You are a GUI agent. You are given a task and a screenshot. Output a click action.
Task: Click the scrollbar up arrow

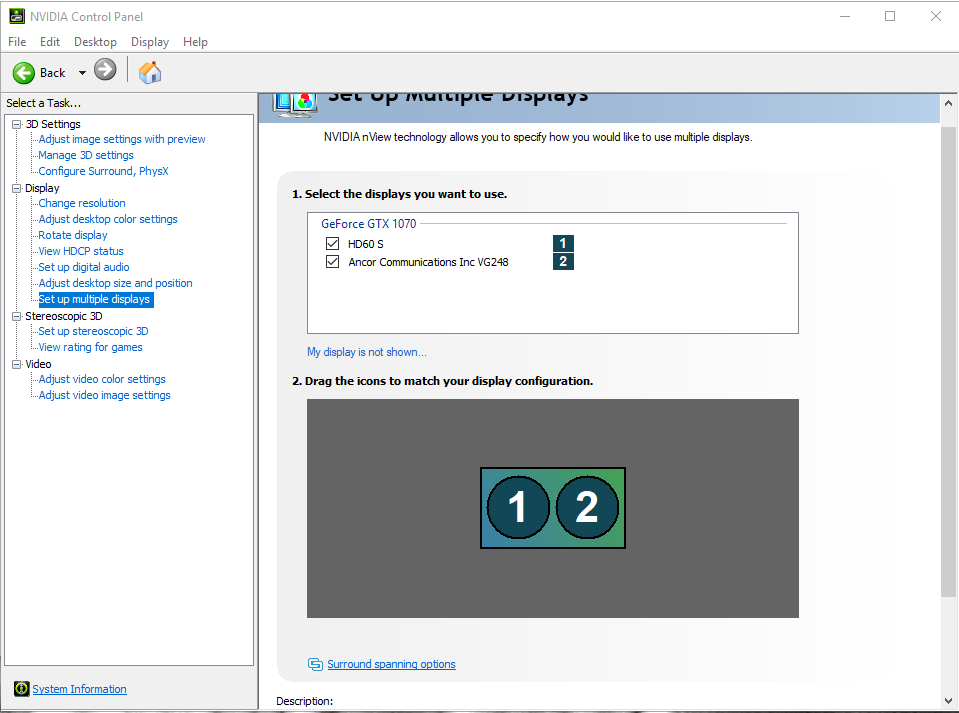coord(949,103)
